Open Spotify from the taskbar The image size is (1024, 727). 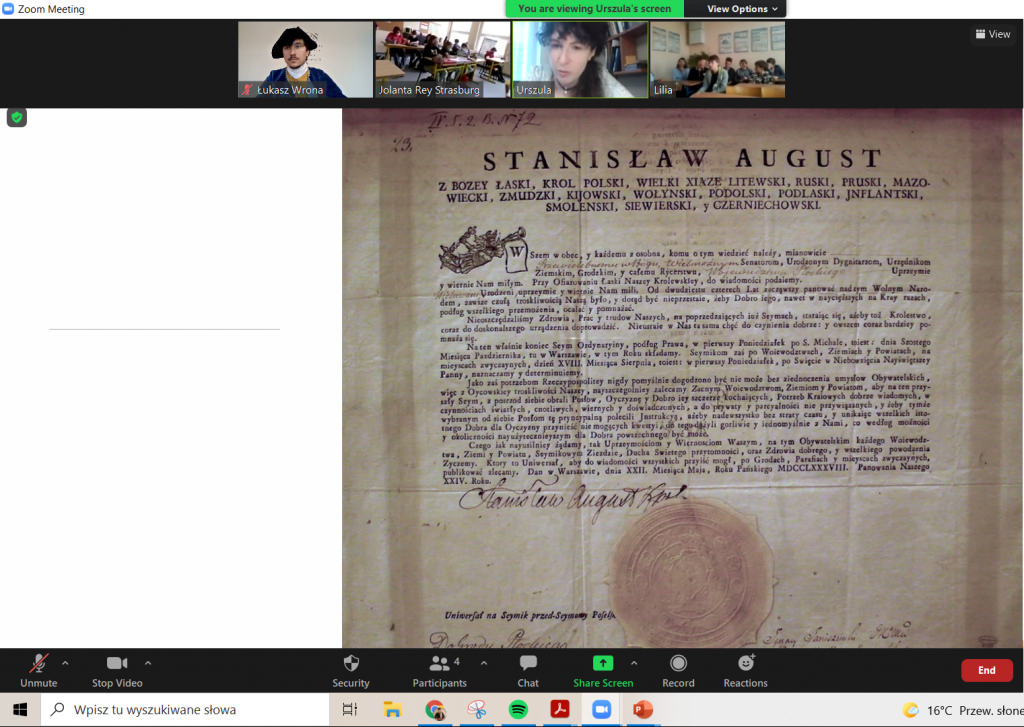point(518,710)
